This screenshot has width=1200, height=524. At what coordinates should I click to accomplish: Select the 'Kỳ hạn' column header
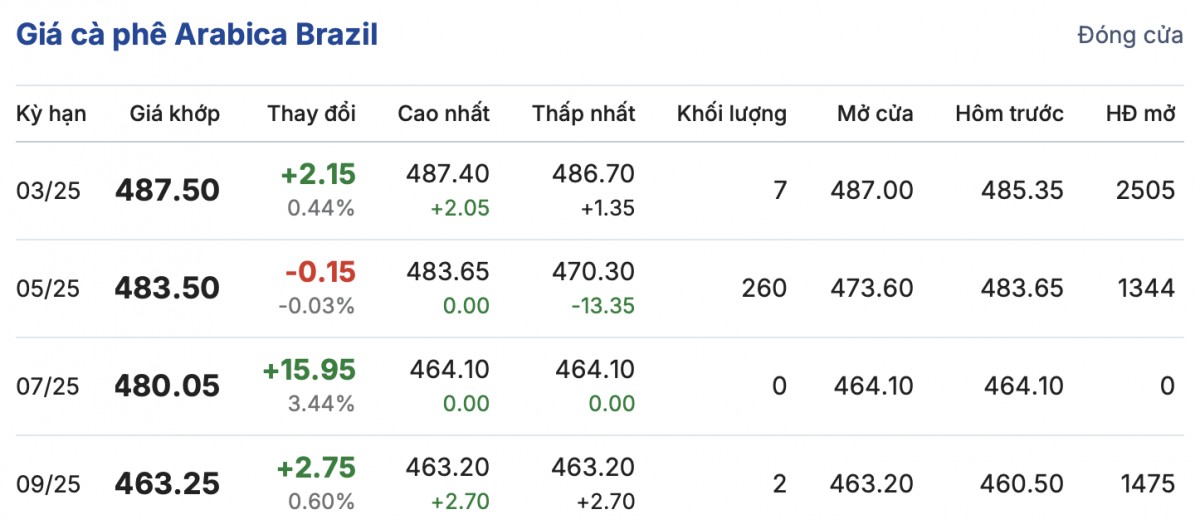click(x=51, y=114)
